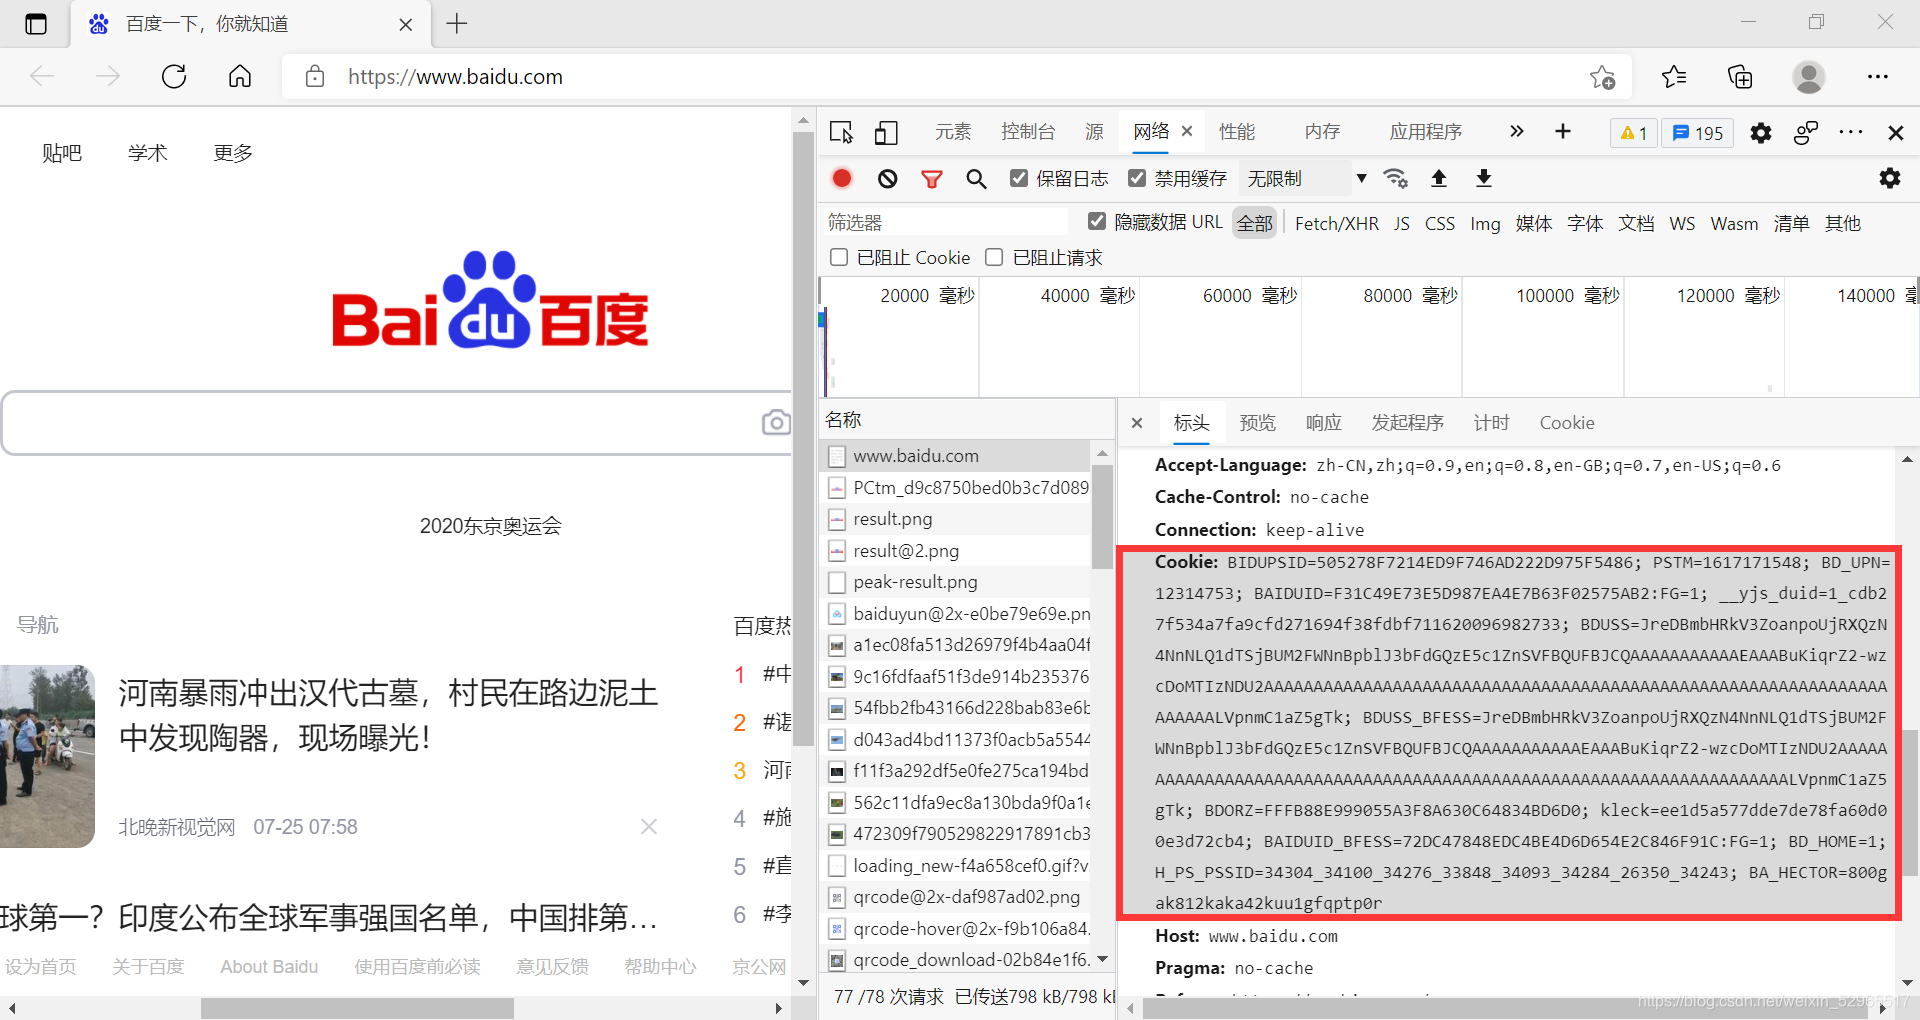Image resolution: width=1920 pixels, height=1020 pixels.
Task: Toggle device emulation icon in DevTools
Action: [886, 132]
